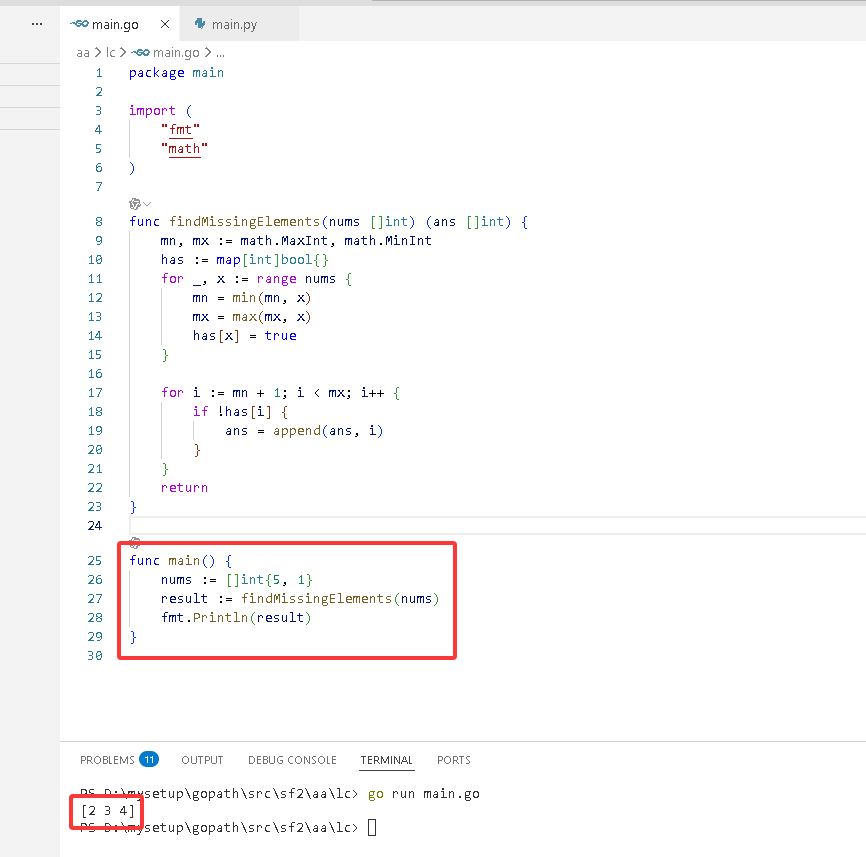
Task: Click the "fmt" import string on line 4
Action: click(181, 130)
